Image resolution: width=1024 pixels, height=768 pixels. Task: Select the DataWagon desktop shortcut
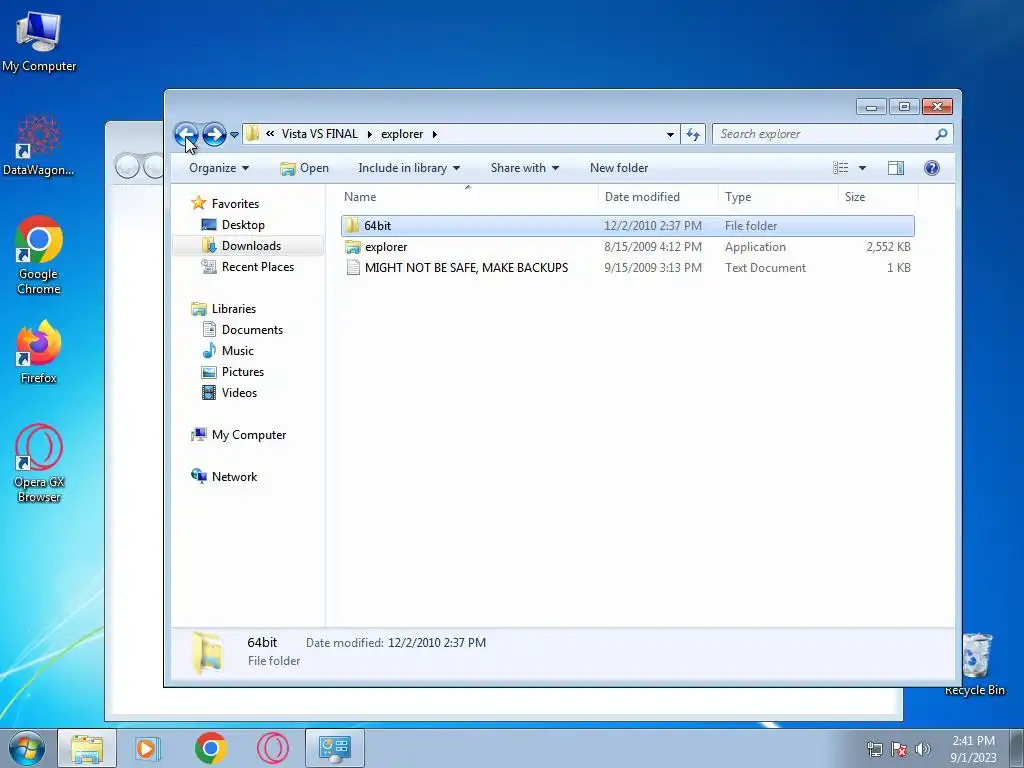(x=39, y=146)
